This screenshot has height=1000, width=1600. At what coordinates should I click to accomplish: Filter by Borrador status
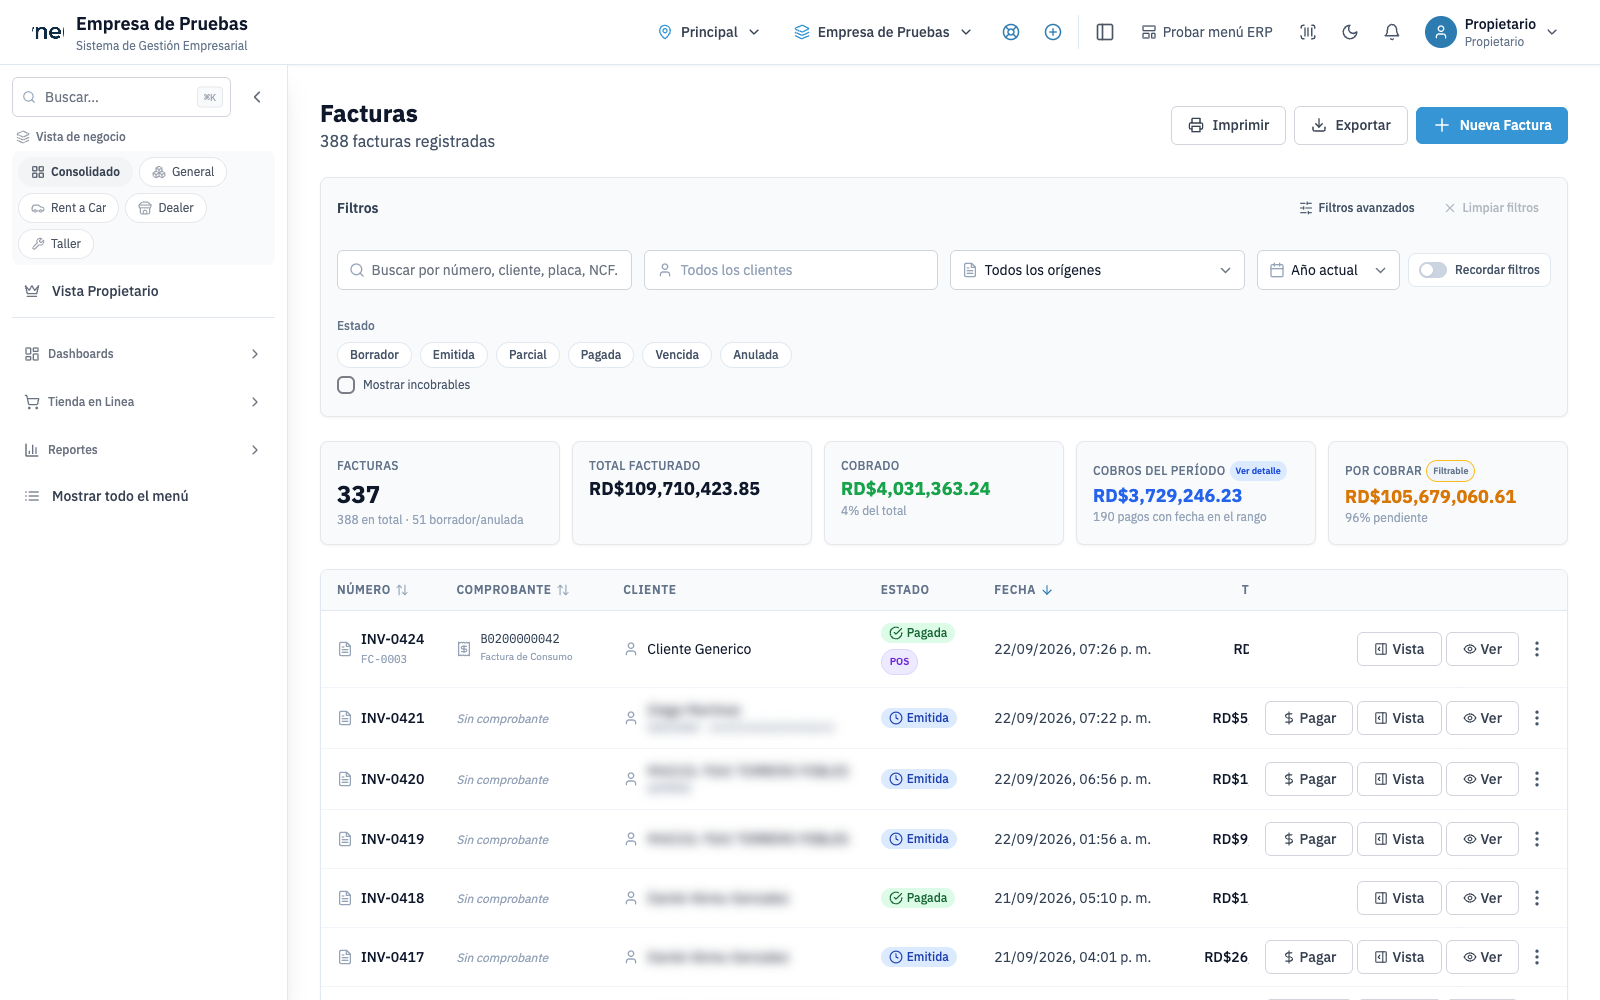[374, 355]
